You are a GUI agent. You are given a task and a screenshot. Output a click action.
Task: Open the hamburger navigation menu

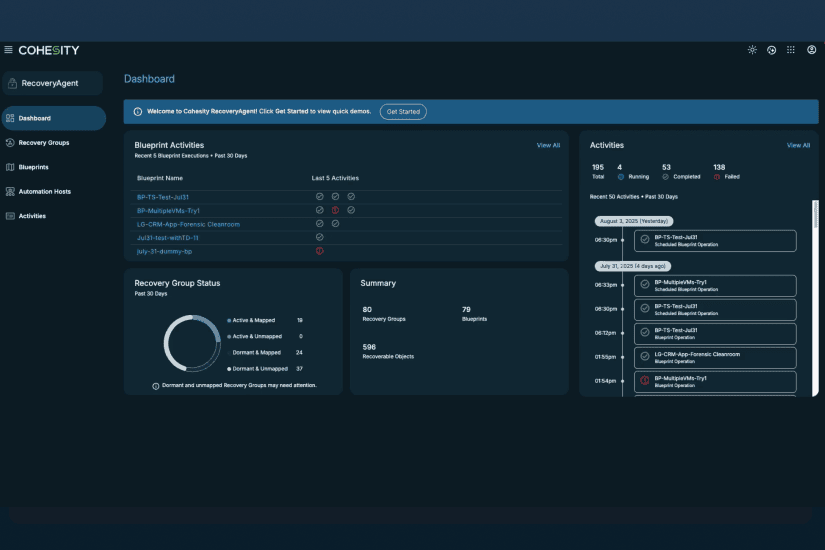pyautogui.click(x=8, y=50)
